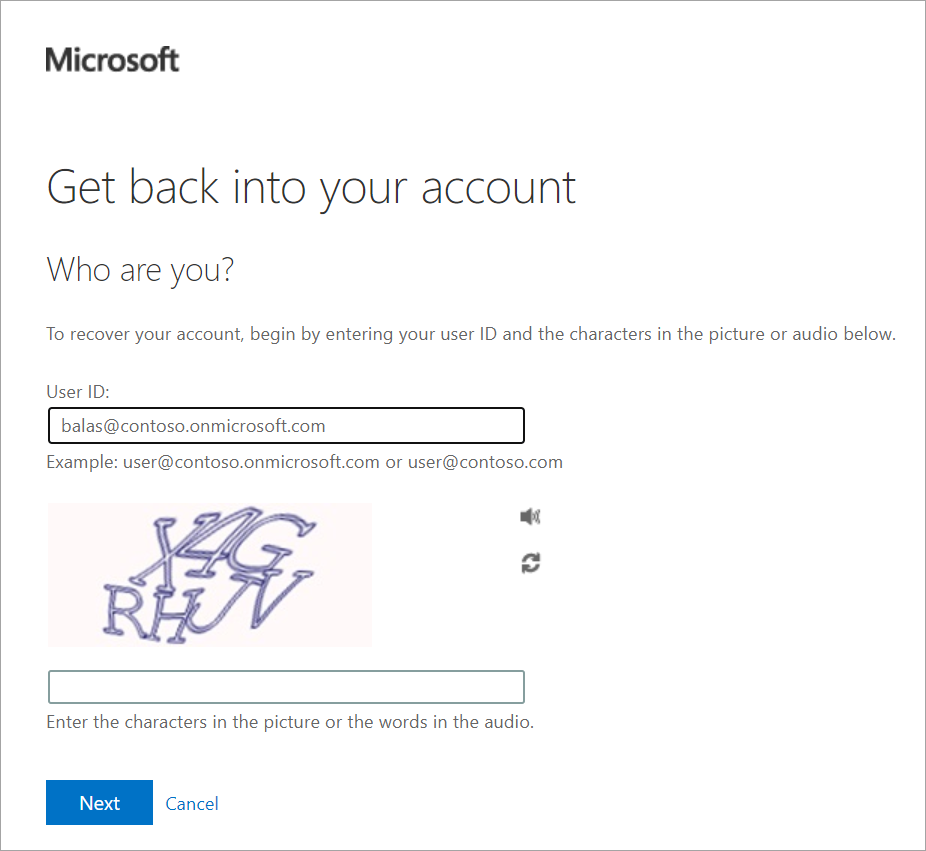Image resolution: width=926 pixels, height=851 pixels.
Task: Click the balas@contoso.onmicrosoft.com text field
Action: click(x=286, y=425)
